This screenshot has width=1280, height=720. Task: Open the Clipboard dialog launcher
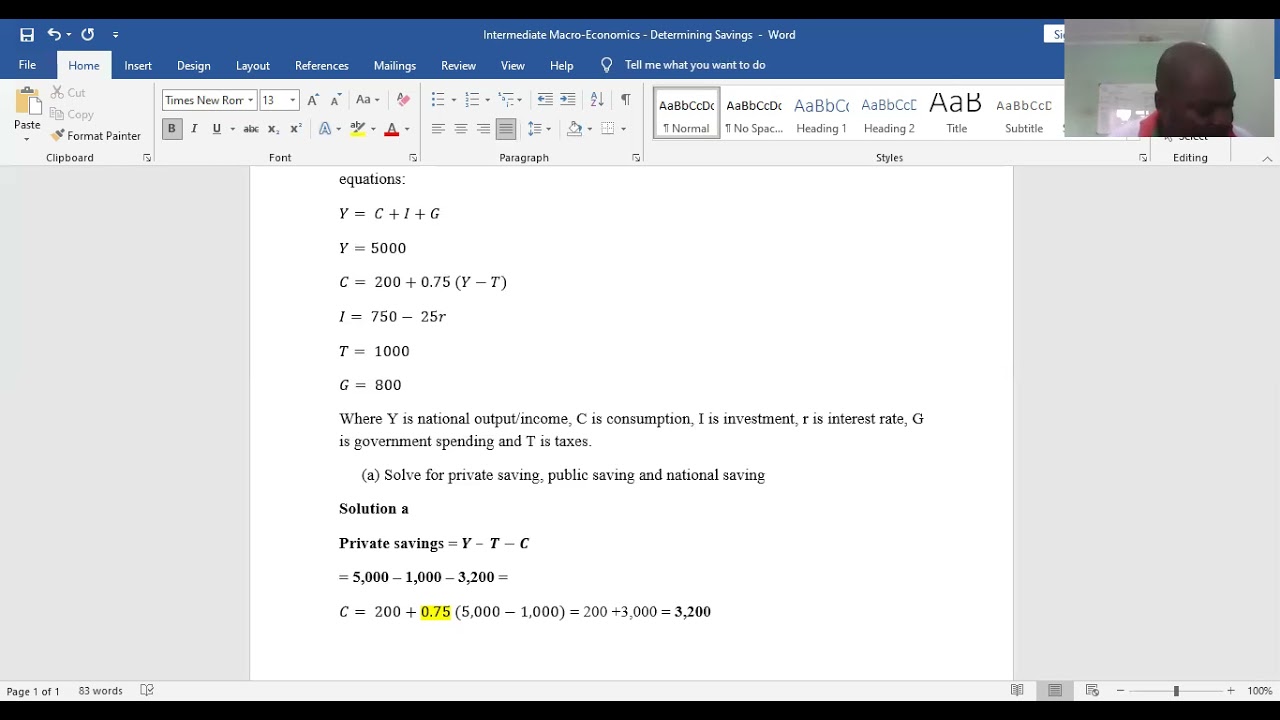click(147, 158)
